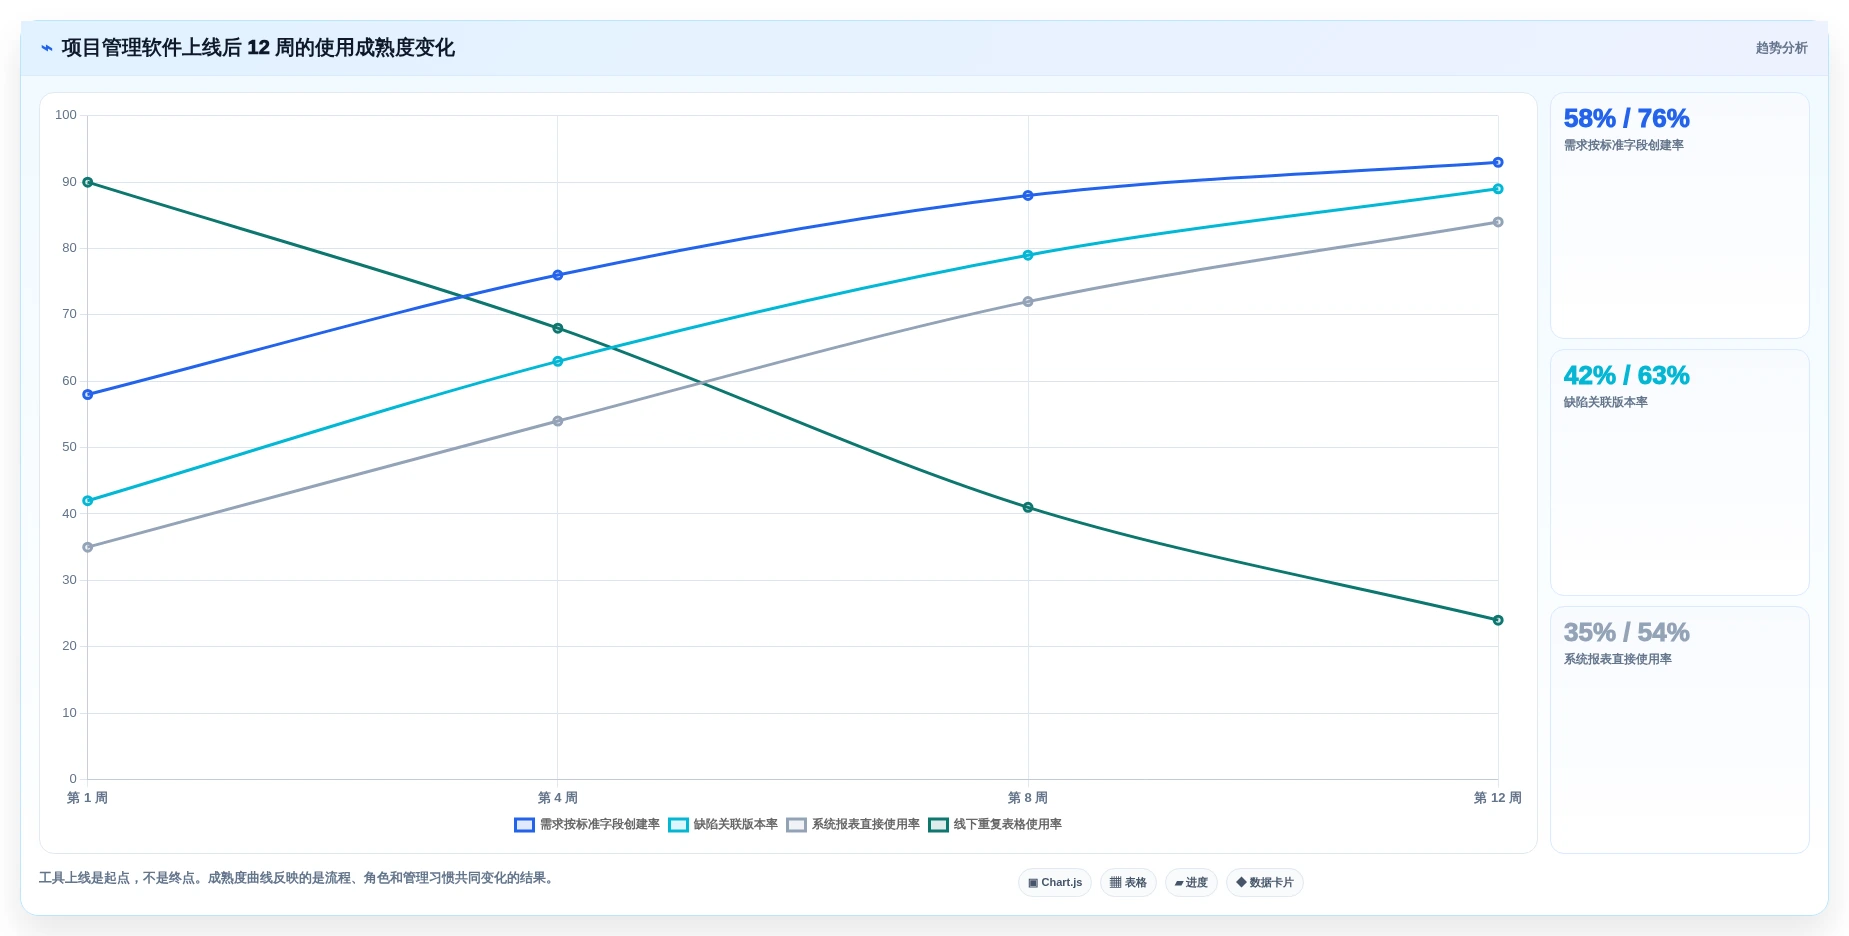Click the 趋势分析 tag in the header
This screenshot has width=1849, height=936.
(x=1781, y=48)
